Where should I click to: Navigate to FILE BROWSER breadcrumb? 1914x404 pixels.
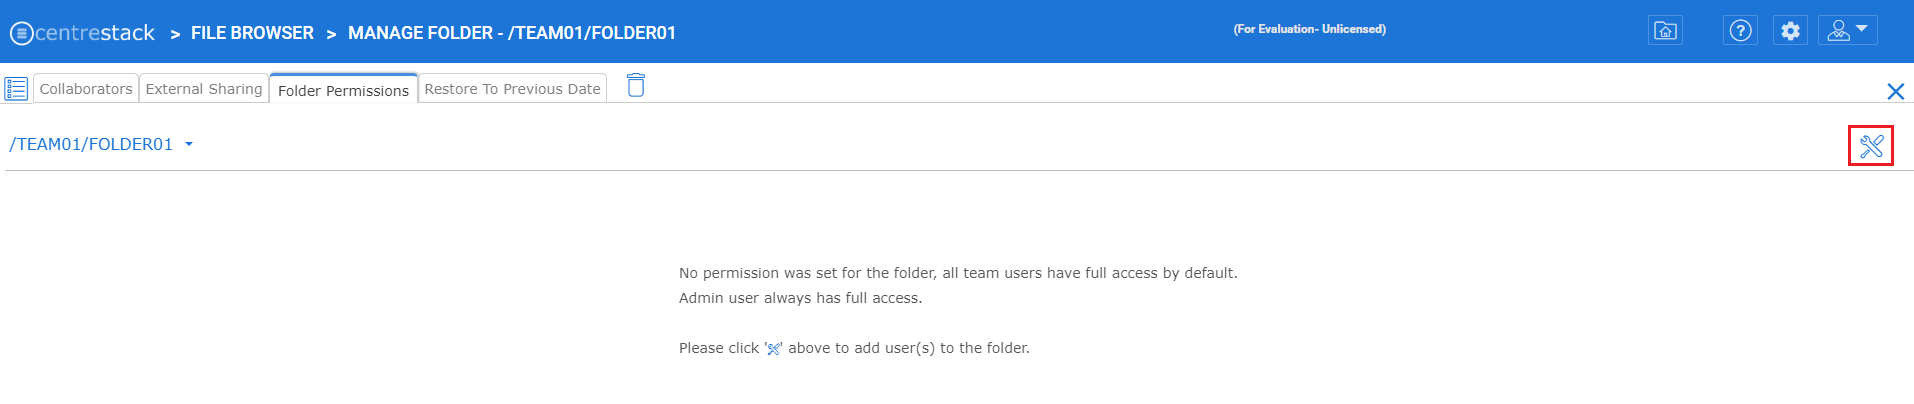252,33
